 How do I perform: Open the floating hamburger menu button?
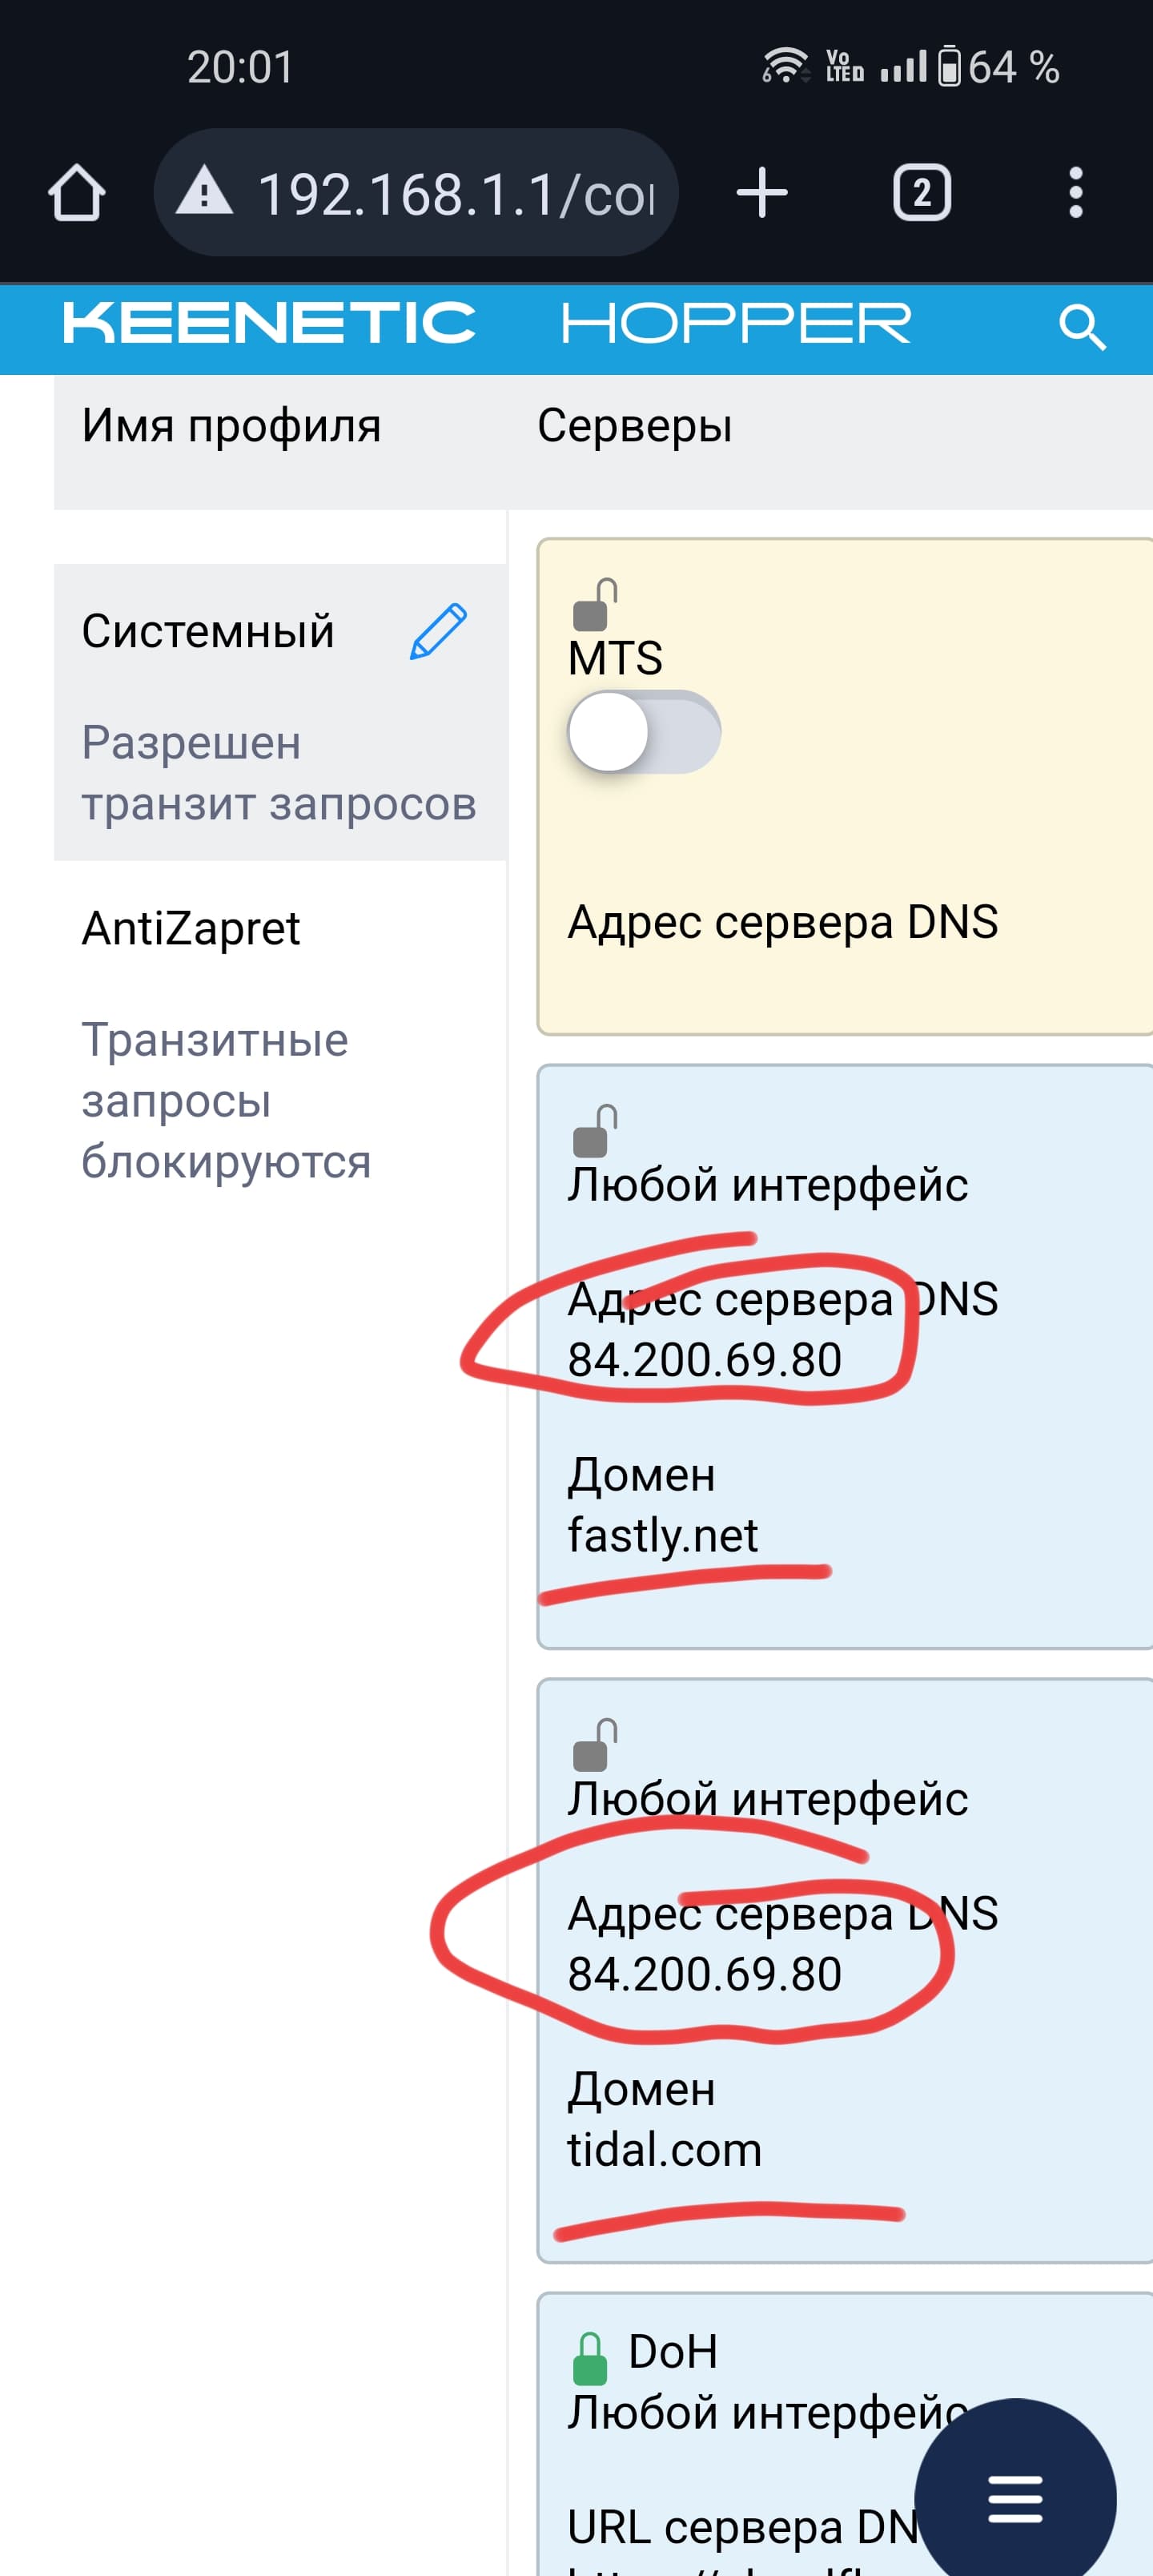(x=1015, y=2498)
